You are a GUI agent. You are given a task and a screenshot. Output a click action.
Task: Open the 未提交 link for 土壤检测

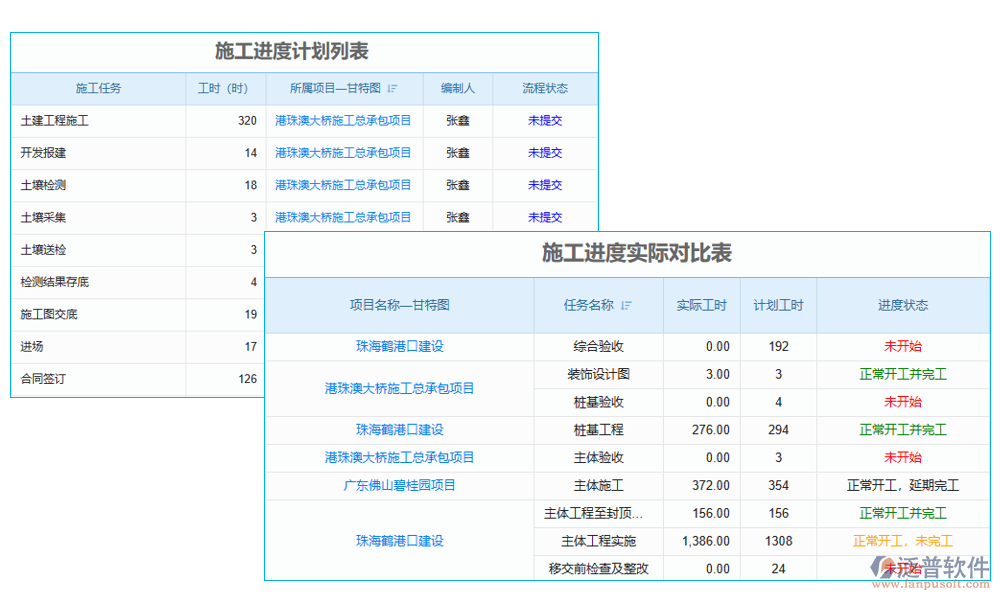pos(544,185)
